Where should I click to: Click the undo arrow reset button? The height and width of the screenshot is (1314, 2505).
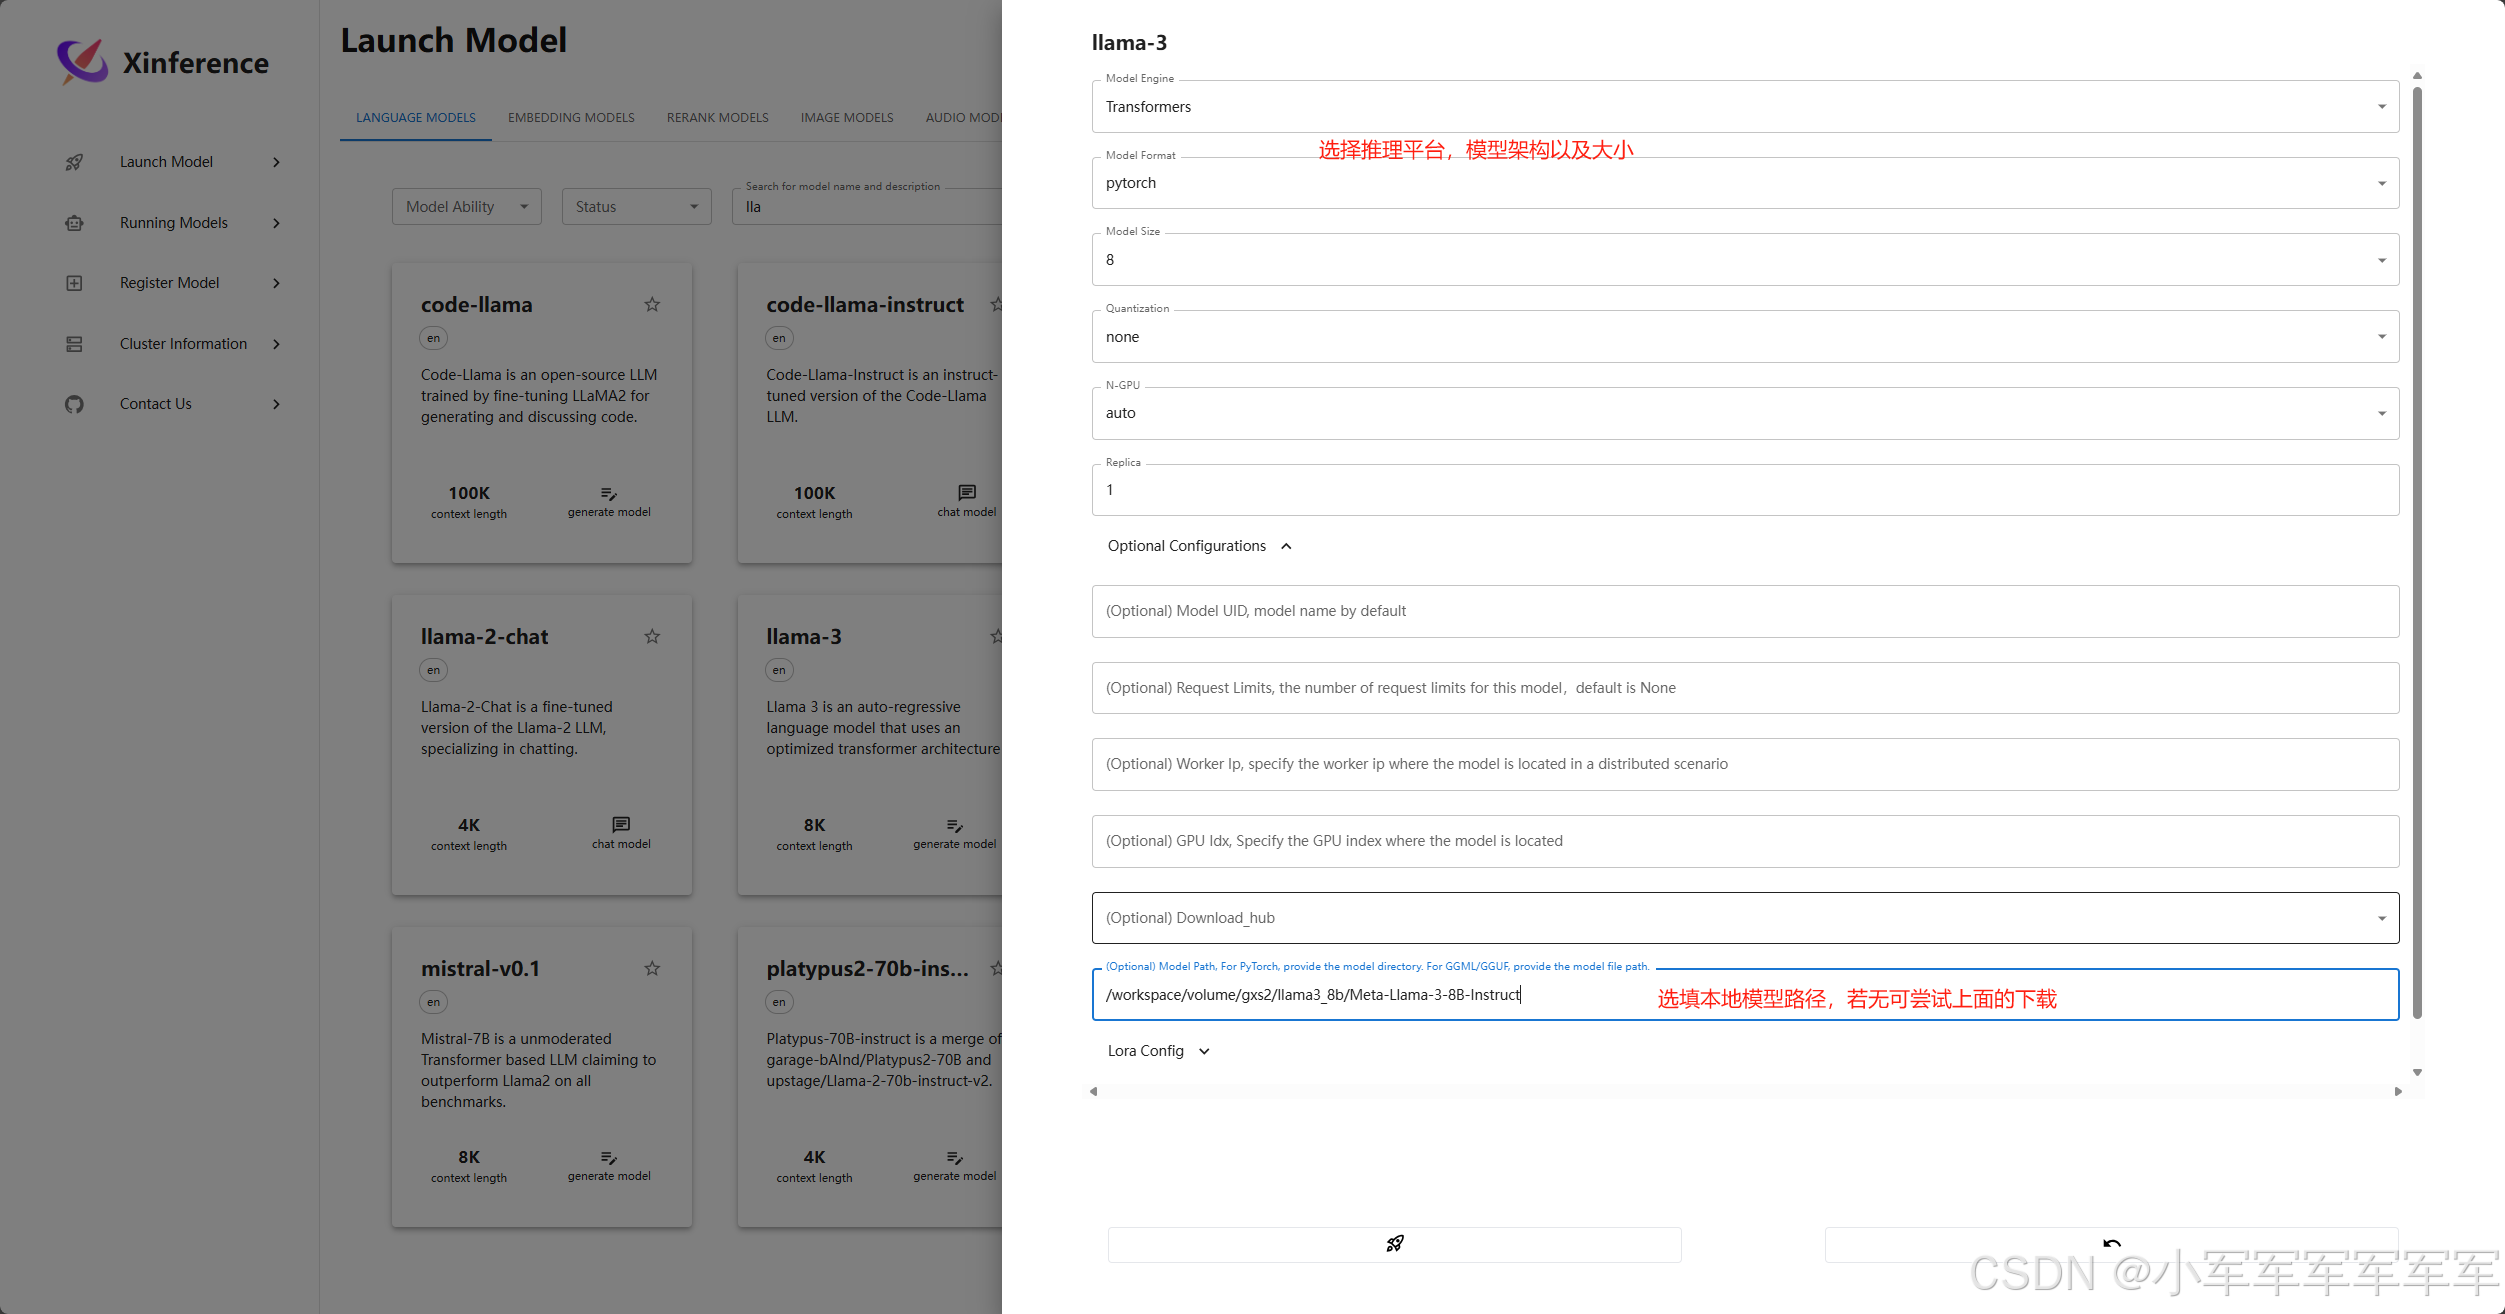(x=2111, y=1244)
